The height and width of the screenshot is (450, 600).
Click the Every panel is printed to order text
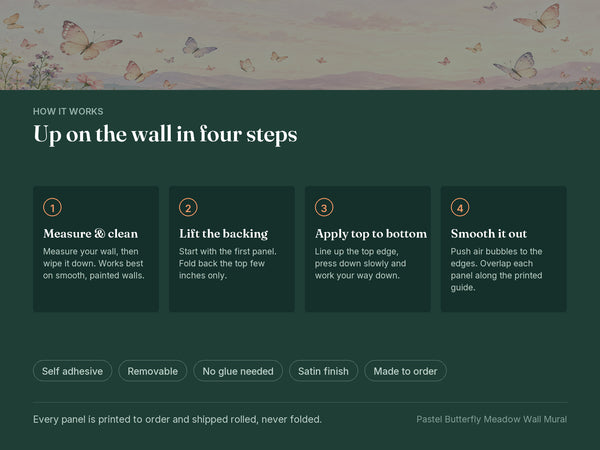coord(177,419)
